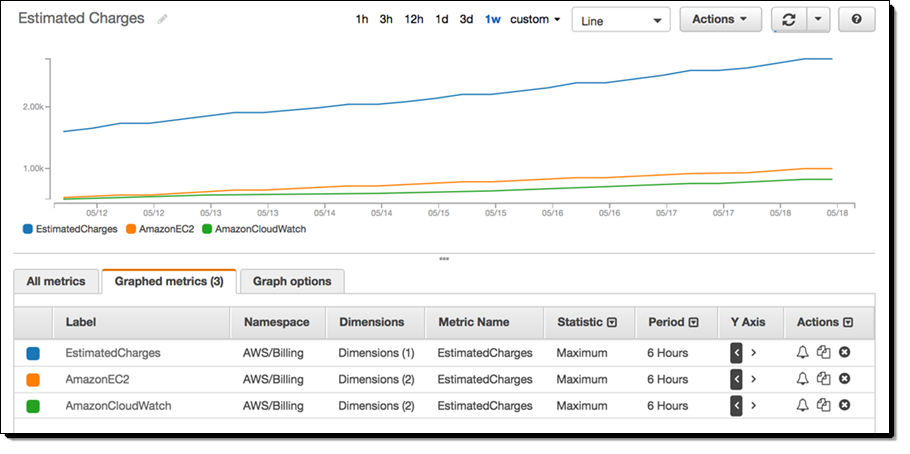Switch AmazonEC2 to right Y axis
The image size is (910, 454).
(754, 379)
